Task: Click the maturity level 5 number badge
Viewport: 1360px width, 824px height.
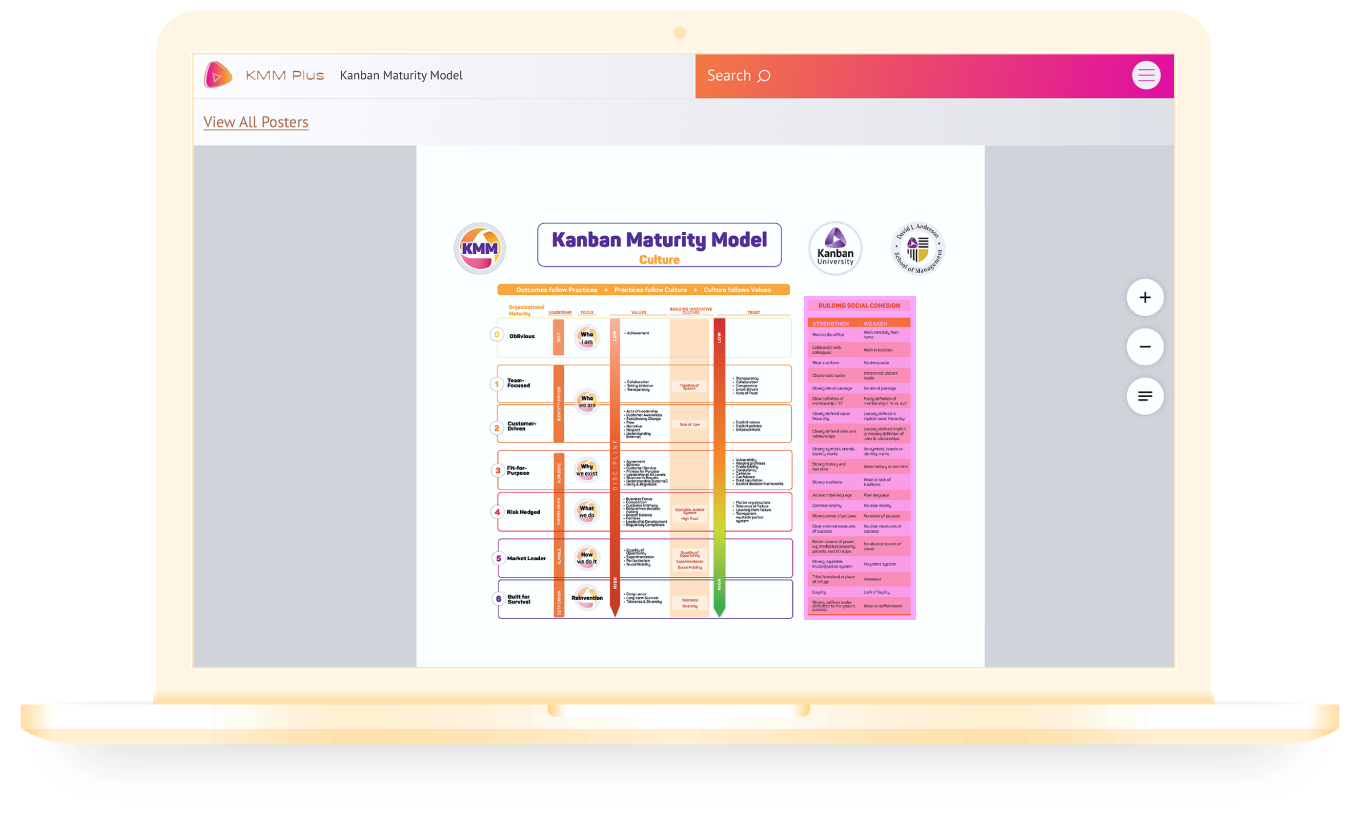Action: point(497,558)
